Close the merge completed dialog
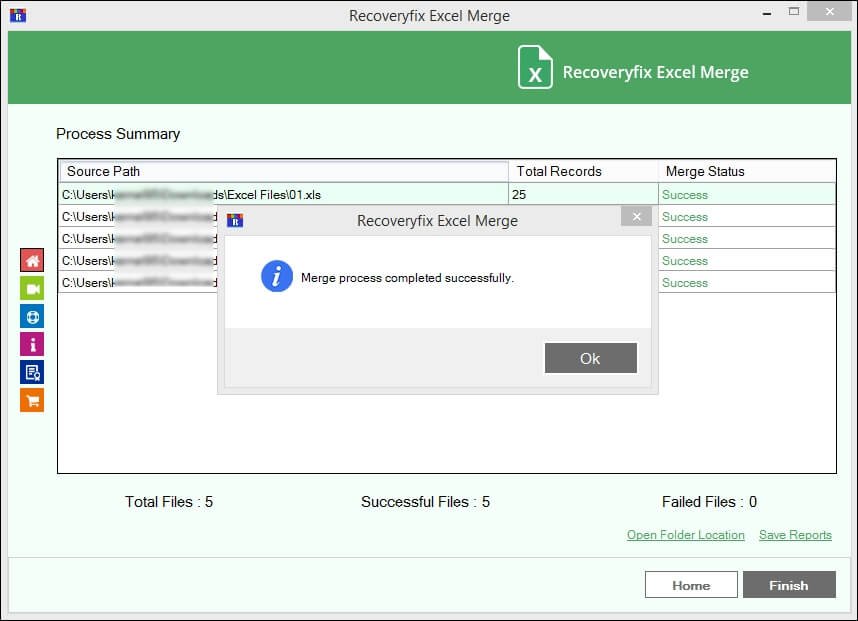Viewport: 858px width, 621px height. [636, 217]
